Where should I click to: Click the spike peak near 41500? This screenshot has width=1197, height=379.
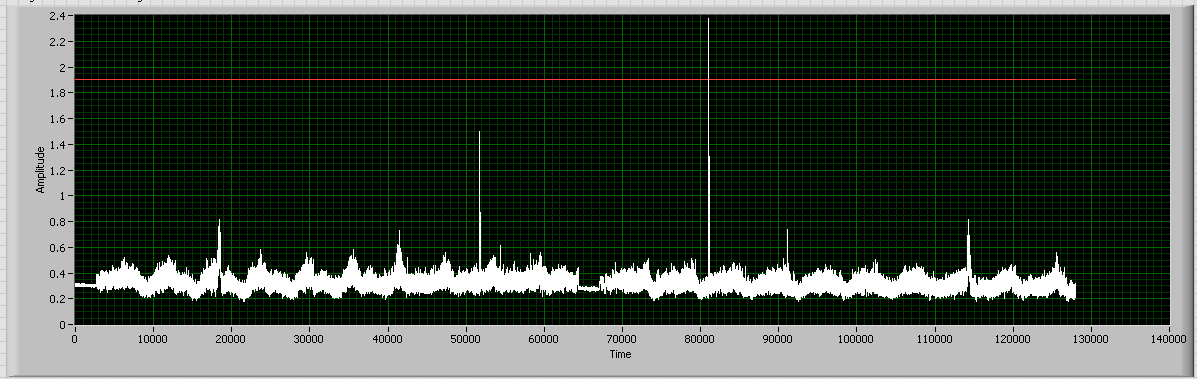pyautogui.click(x=398, y=232)
